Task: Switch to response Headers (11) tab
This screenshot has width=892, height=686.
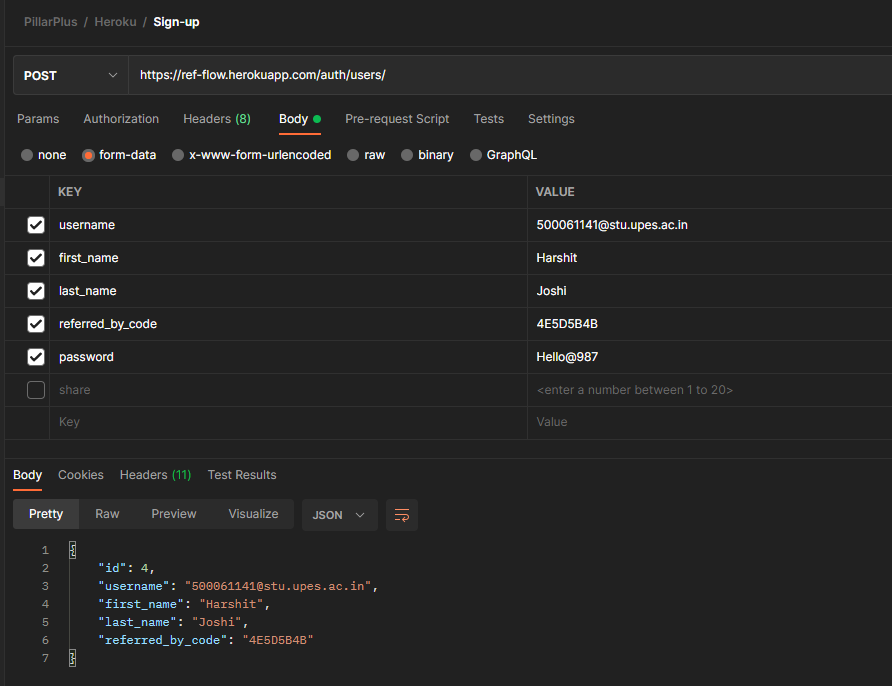Action: 155,475
